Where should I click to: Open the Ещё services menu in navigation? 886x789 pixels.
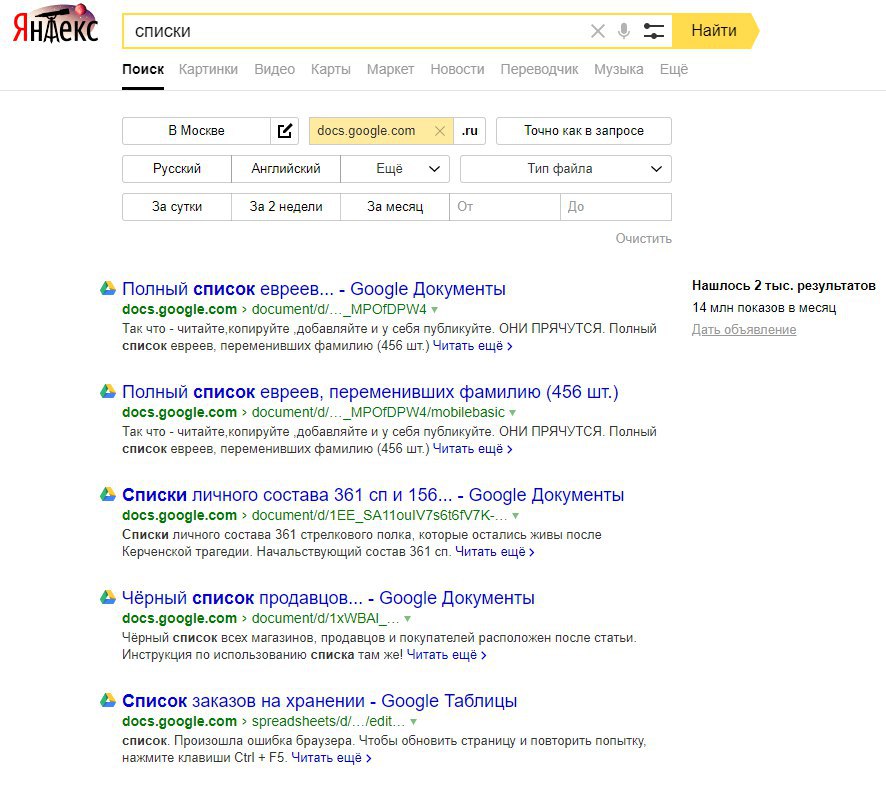674,70
